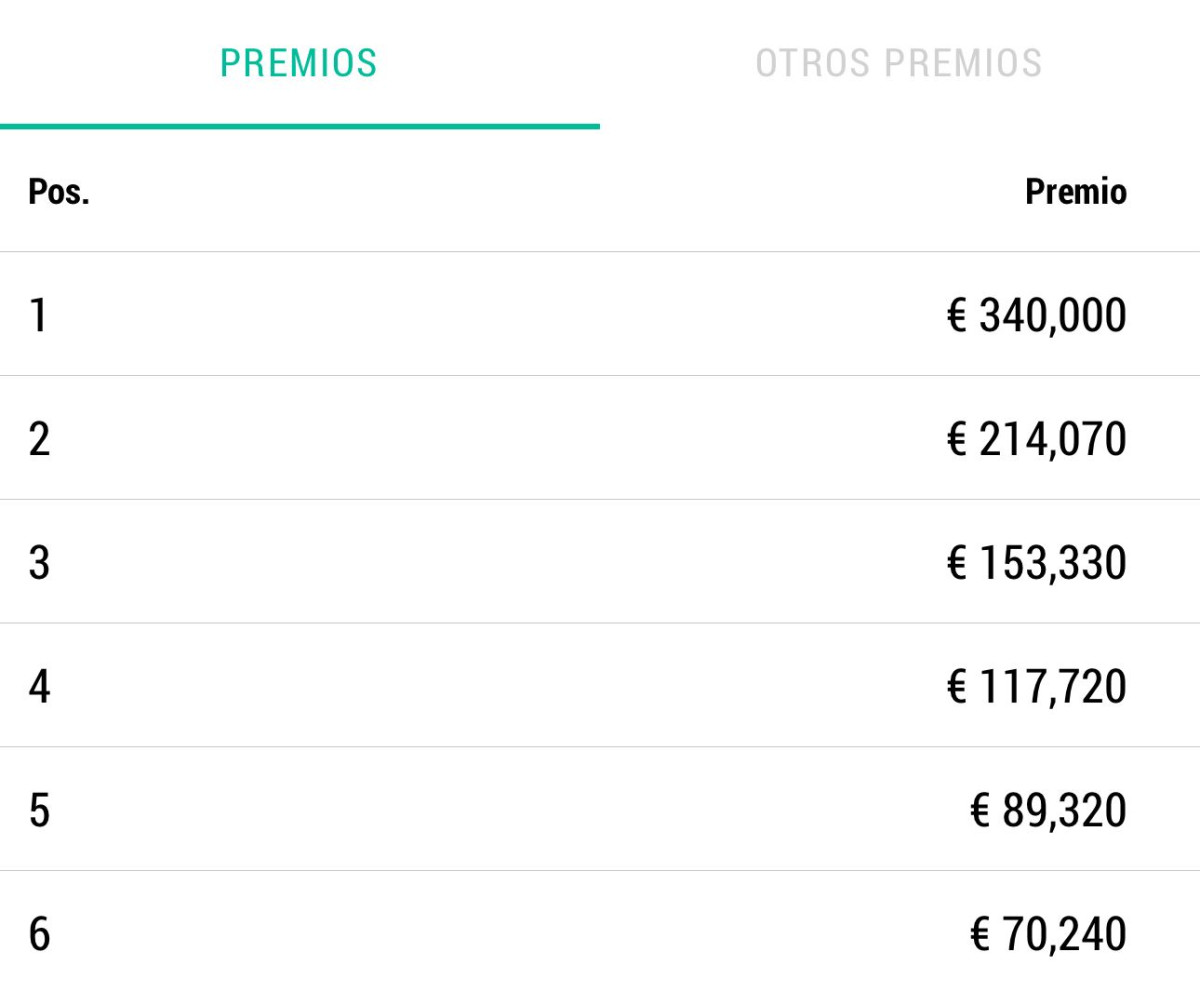The height and width of the screenshot is (992, 1200).
Task: Tap the green underline beneath PREMIOS
Action: [299, 126]
